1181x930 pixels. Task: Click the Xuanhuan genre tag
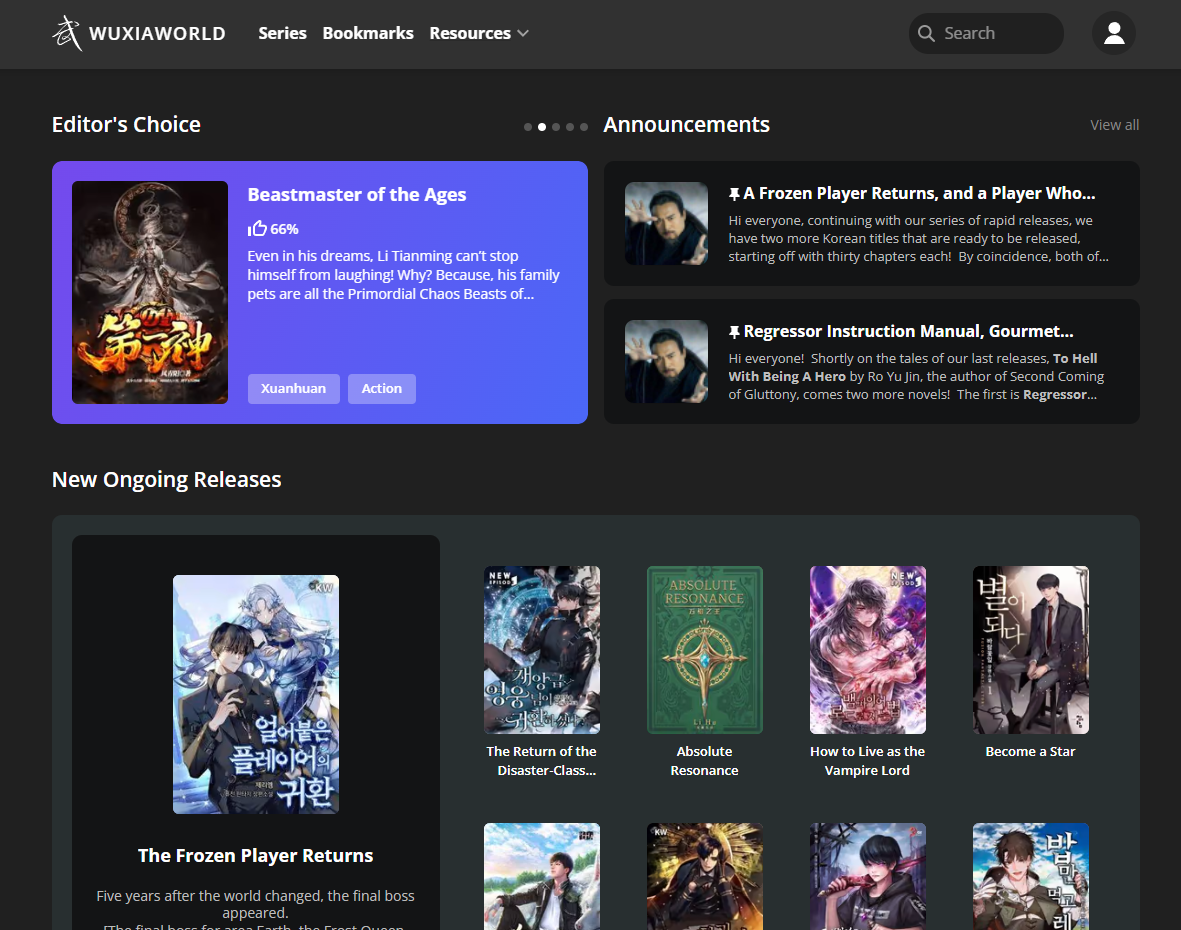(294, 388)
